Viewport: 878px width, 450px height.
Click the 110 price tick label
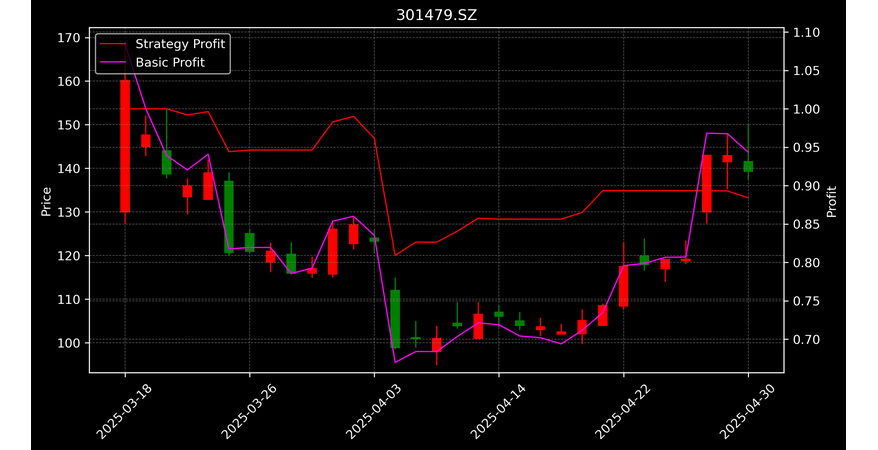(x=69, y=300)
